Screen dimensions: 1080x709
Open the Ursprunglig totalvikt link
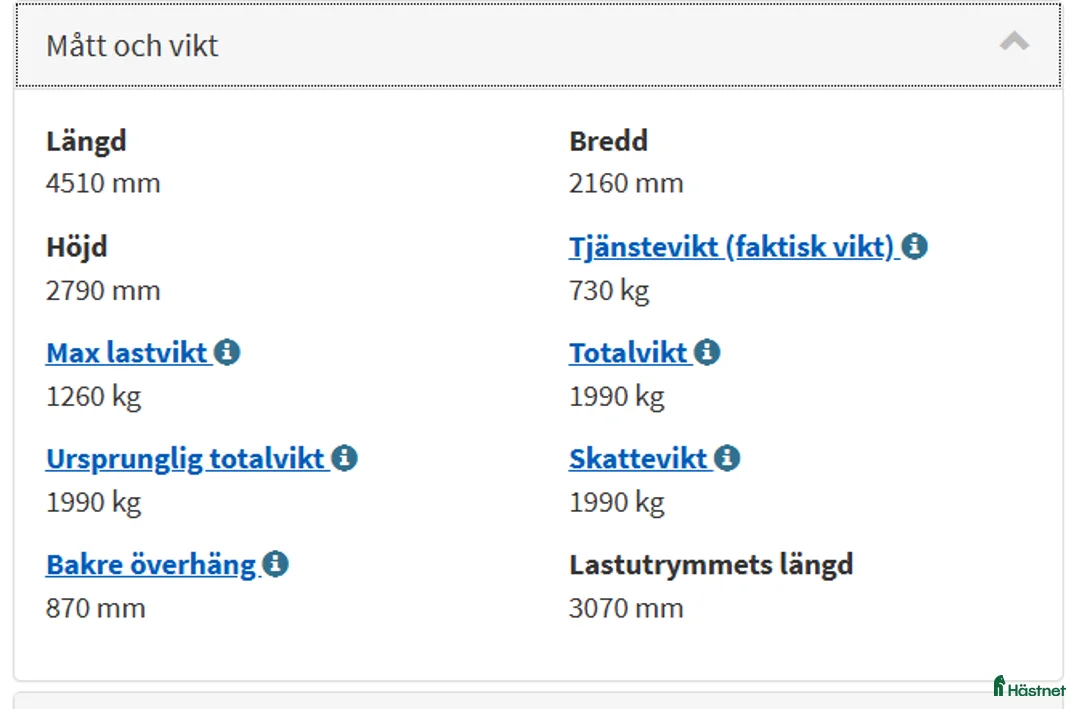(x=186, y=459)
